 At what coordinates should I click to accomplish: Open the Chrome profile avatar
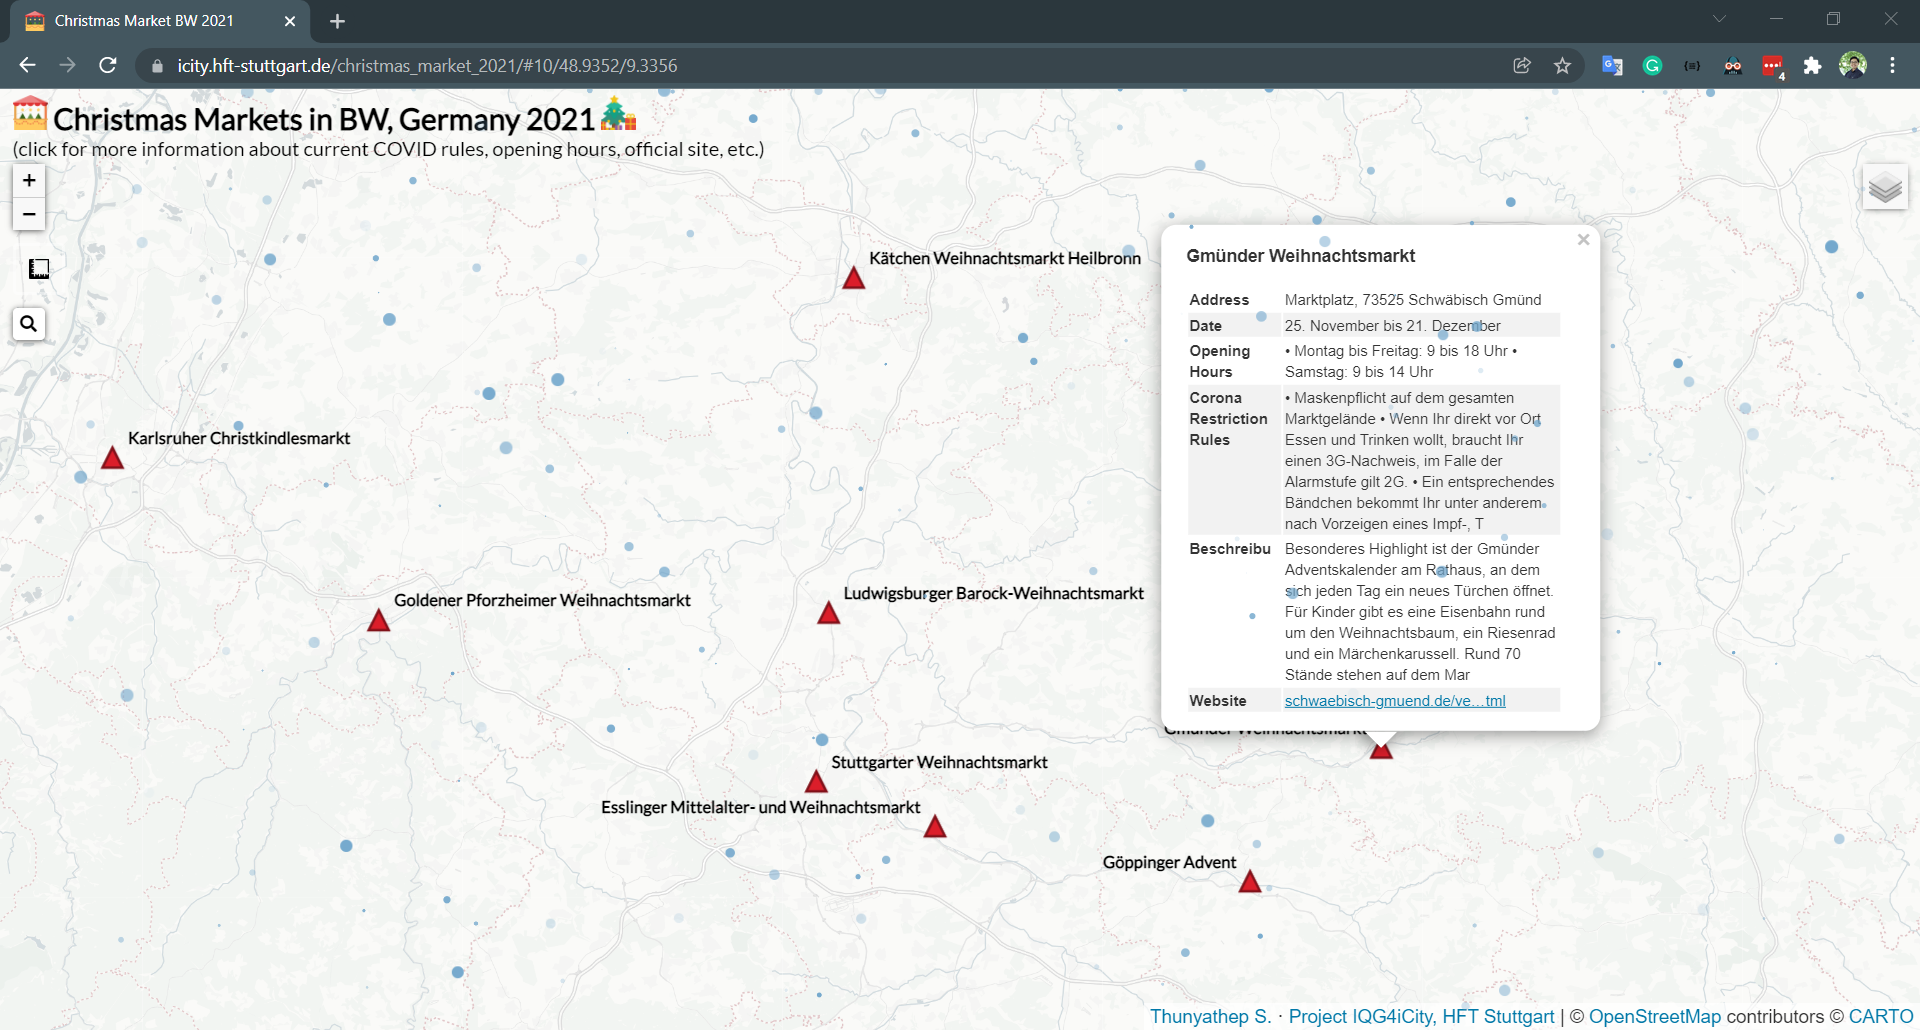point(1852,65)
